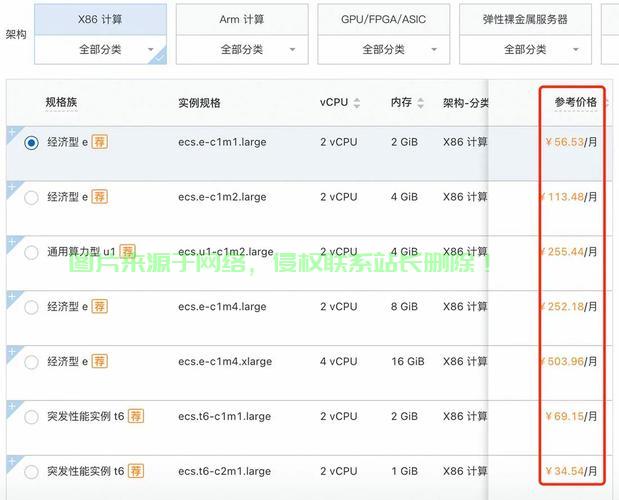Select radio for ecs.e-c1m4.xlarge
This screenshot has width=619, height=500.
coord(31,362)
